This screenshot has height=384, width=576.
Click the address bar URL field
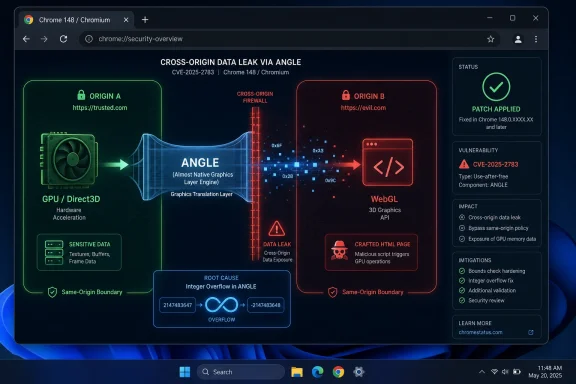[290, 39]
